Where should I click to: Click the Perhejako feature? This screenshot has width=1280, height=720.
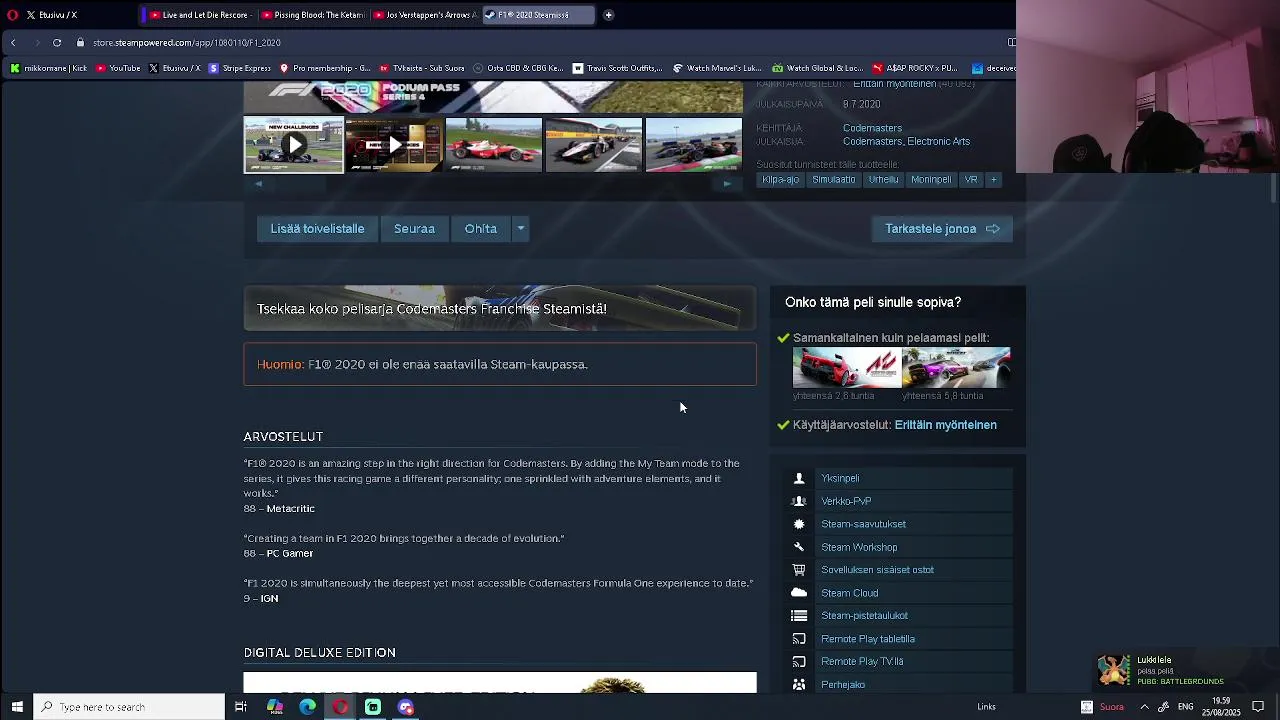tap(897, 684)
